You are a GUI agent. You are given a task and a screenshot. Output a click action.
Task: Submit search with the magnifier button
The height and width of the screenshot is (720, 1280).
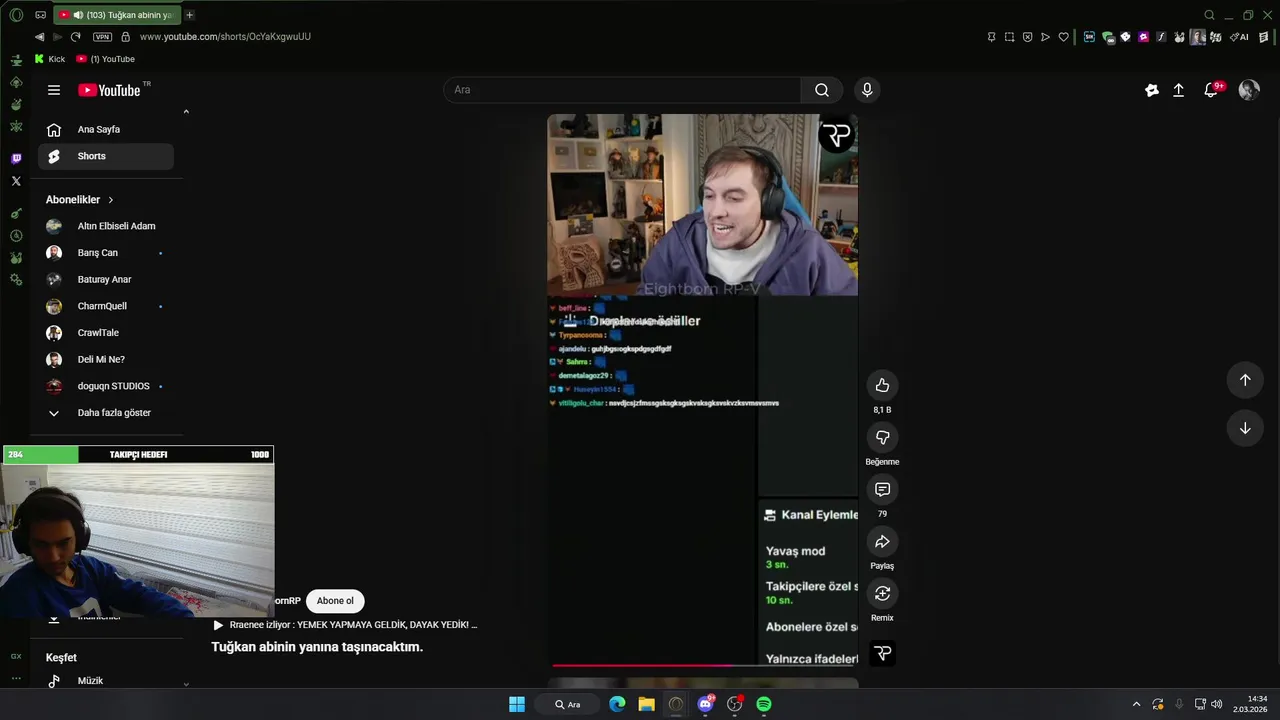pyautogui.click(x=822, y=90)
